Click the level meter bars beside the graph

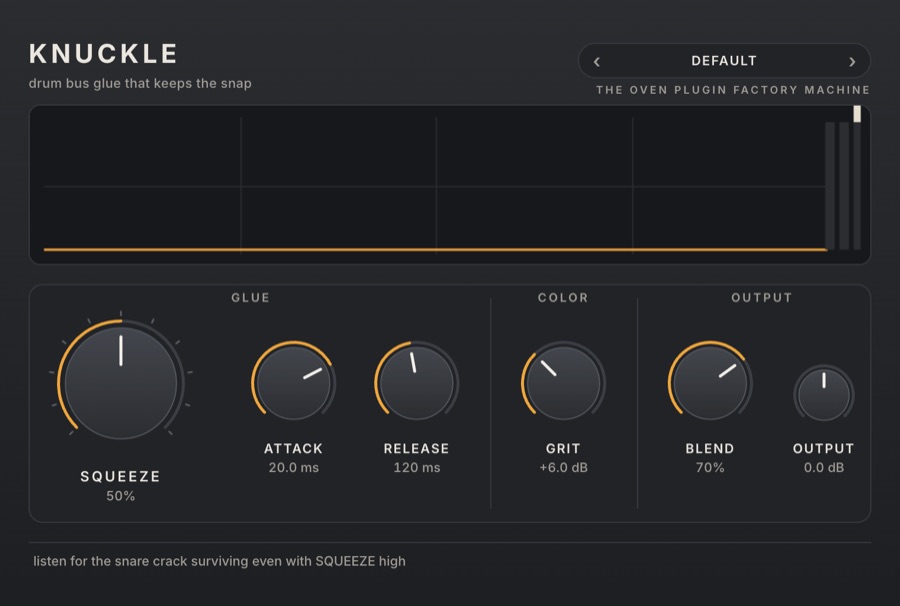tap(843, 186)
